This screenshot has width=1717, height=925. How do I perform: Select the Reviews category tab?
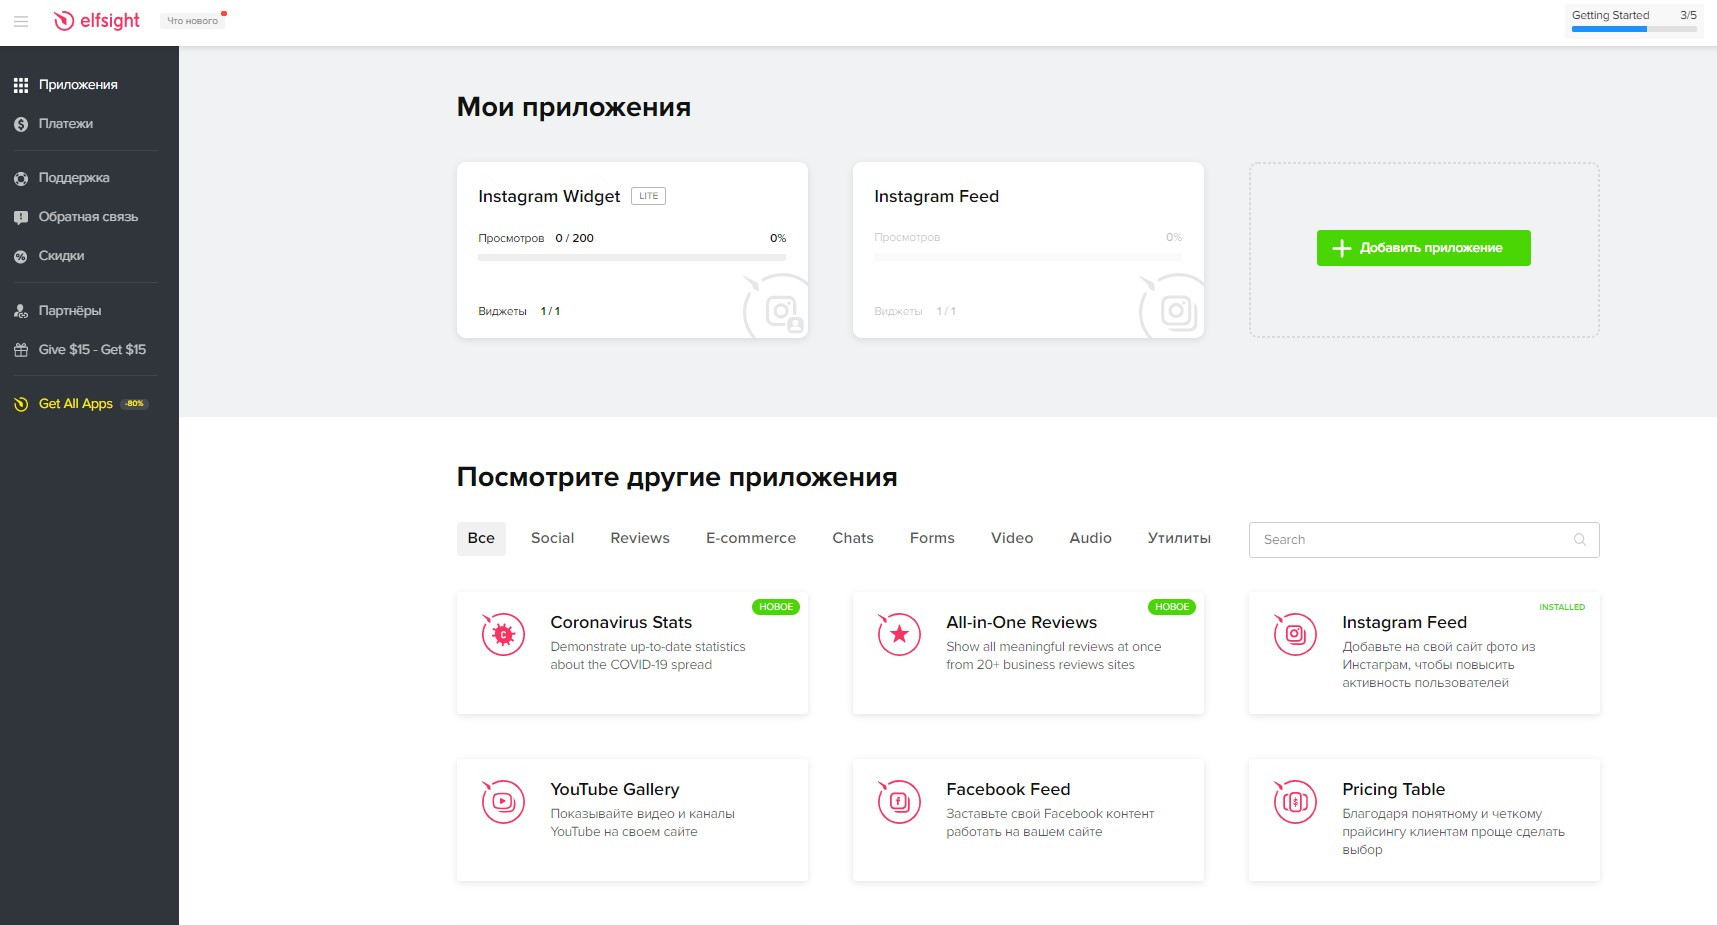tap(640, 538)
